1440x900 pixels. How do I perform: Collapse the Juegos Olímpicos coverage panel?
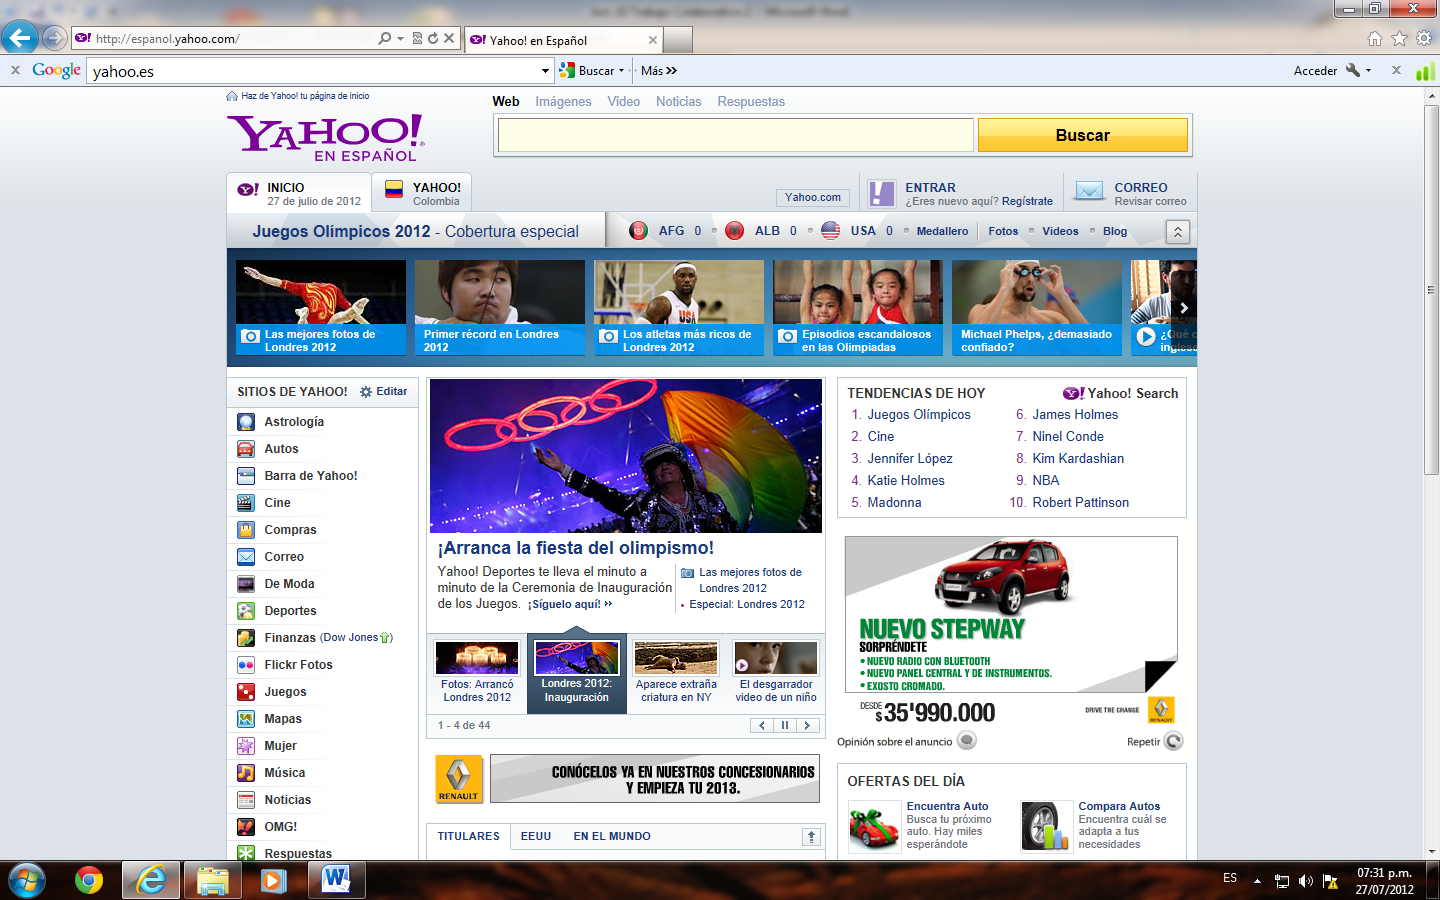click(x=1178, y=232)
